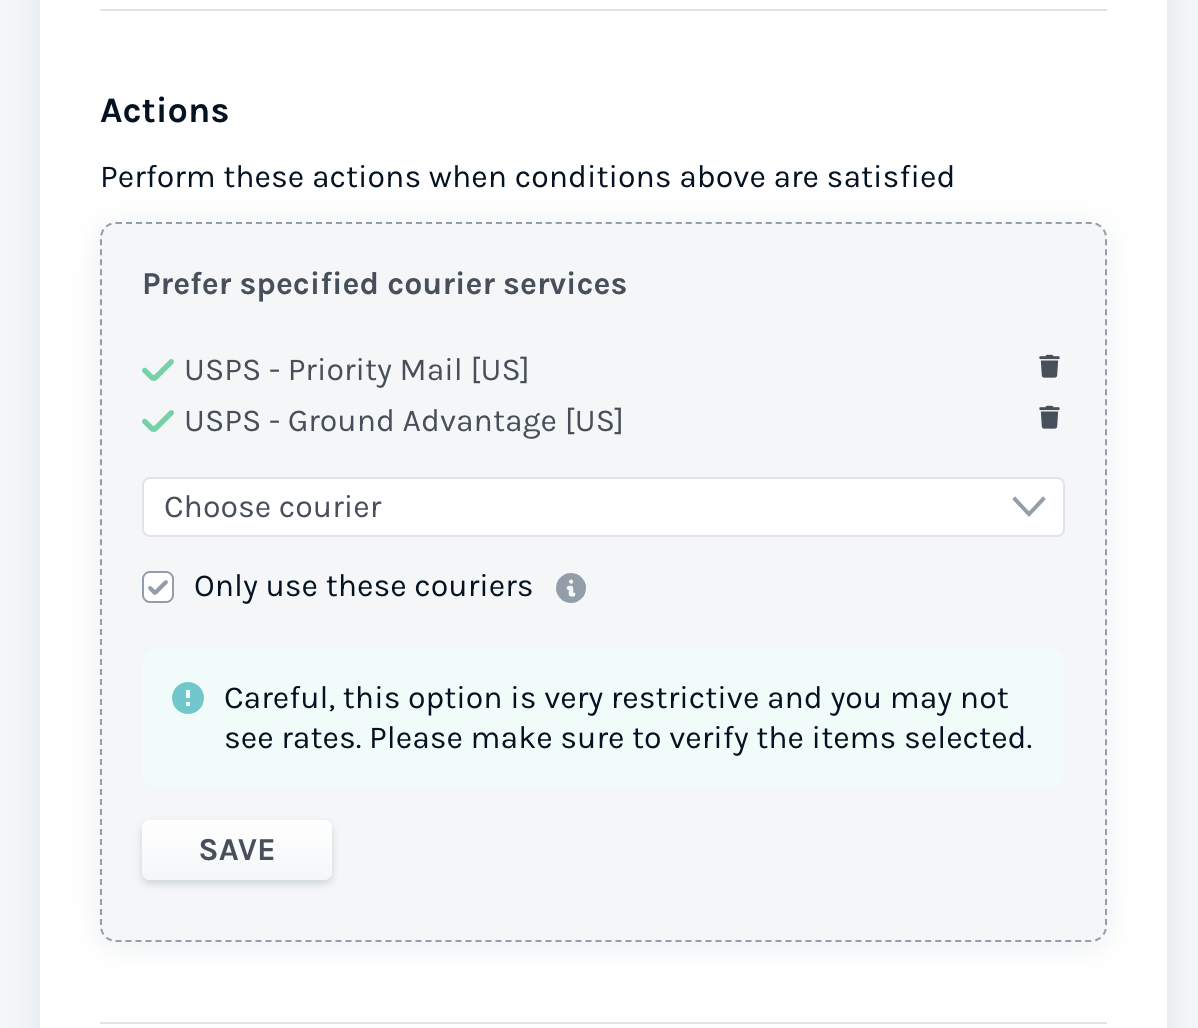
Task: Click the restrictive option warning message
Action: coord(628,718)
